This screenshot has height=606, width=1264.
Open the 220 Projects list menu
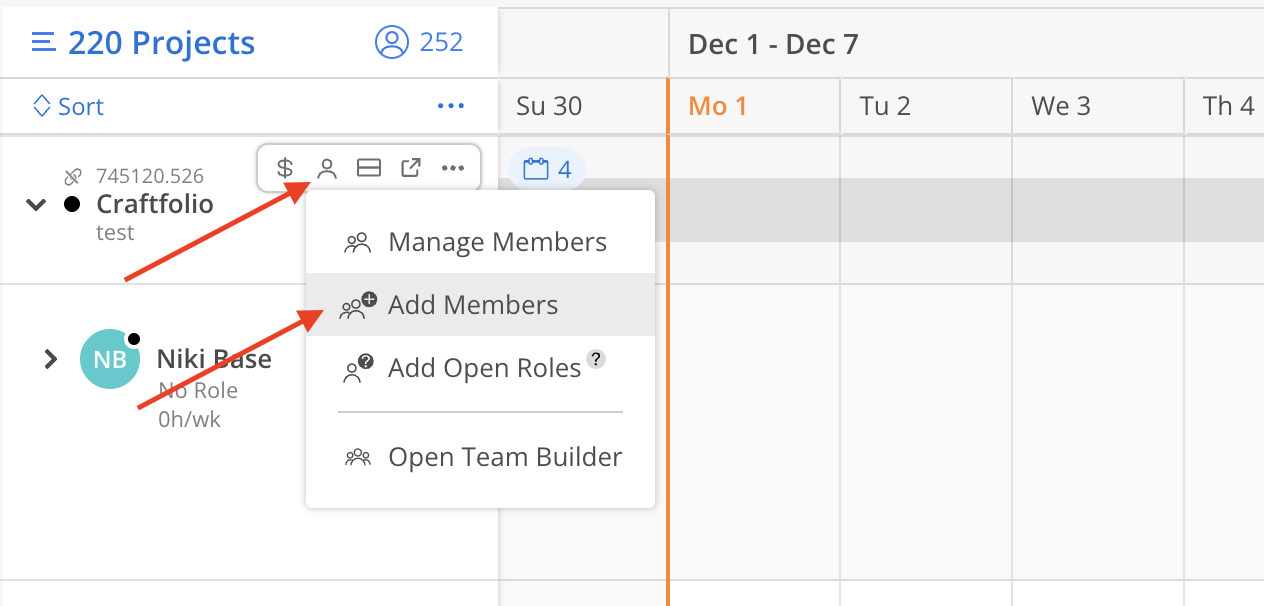43,43
